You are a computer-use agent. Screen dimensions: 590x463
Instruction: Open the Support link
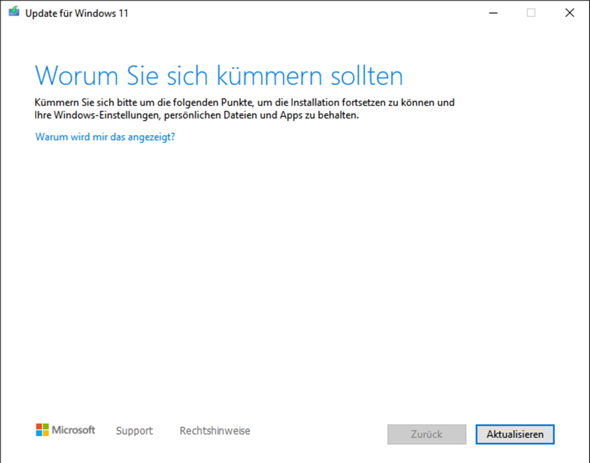(x=134, y=431)
